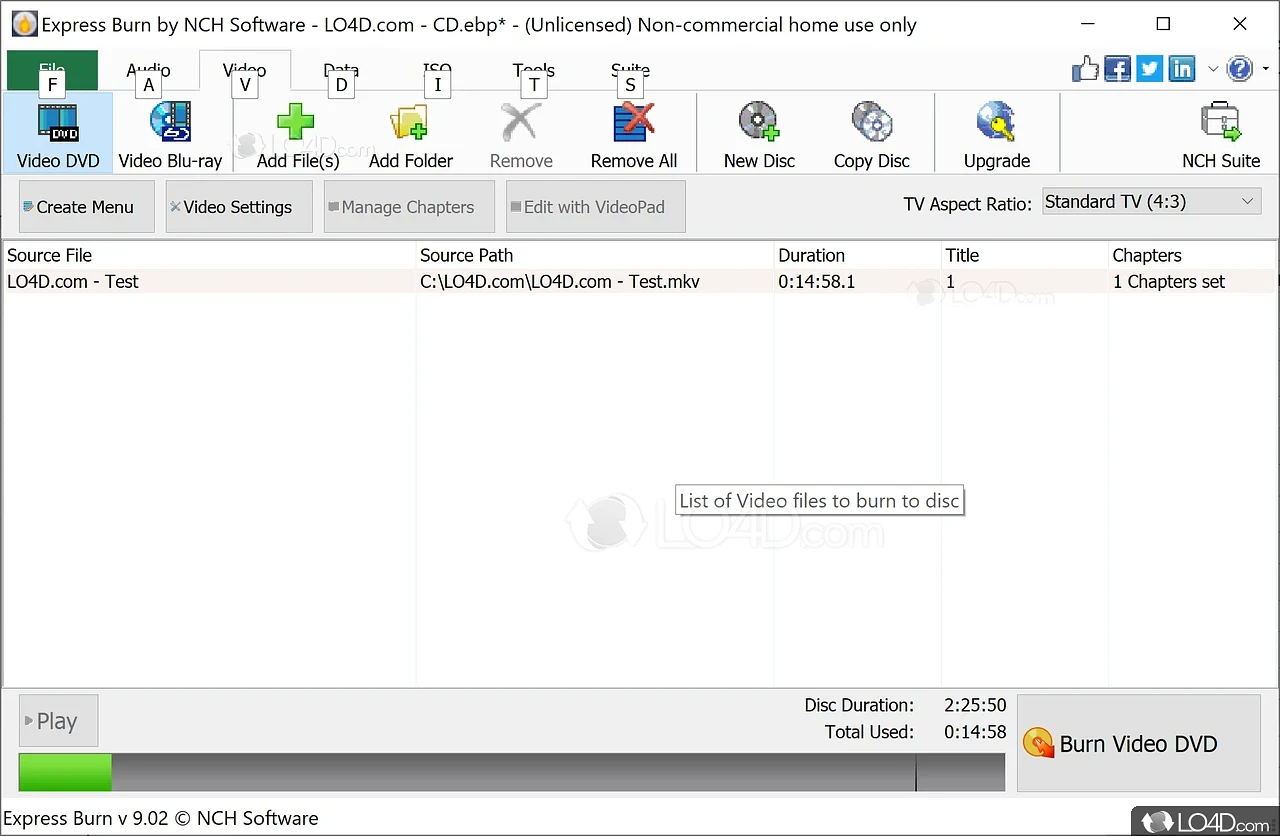1280x836 pixels.
Task: Switch to the Data tab
Action: [341, 70]
